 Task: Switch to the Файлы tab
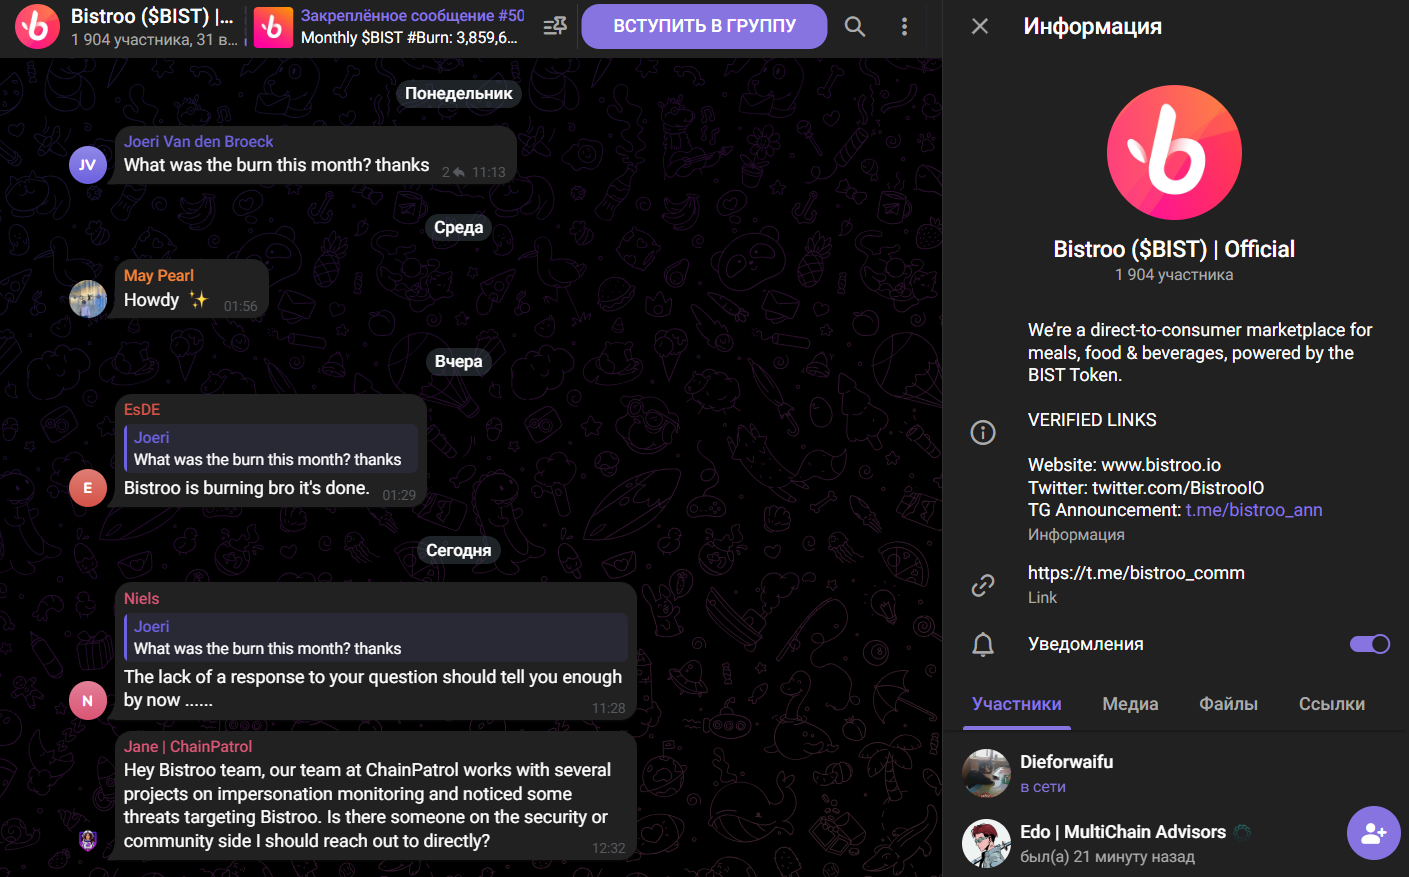coord(1228,704)
